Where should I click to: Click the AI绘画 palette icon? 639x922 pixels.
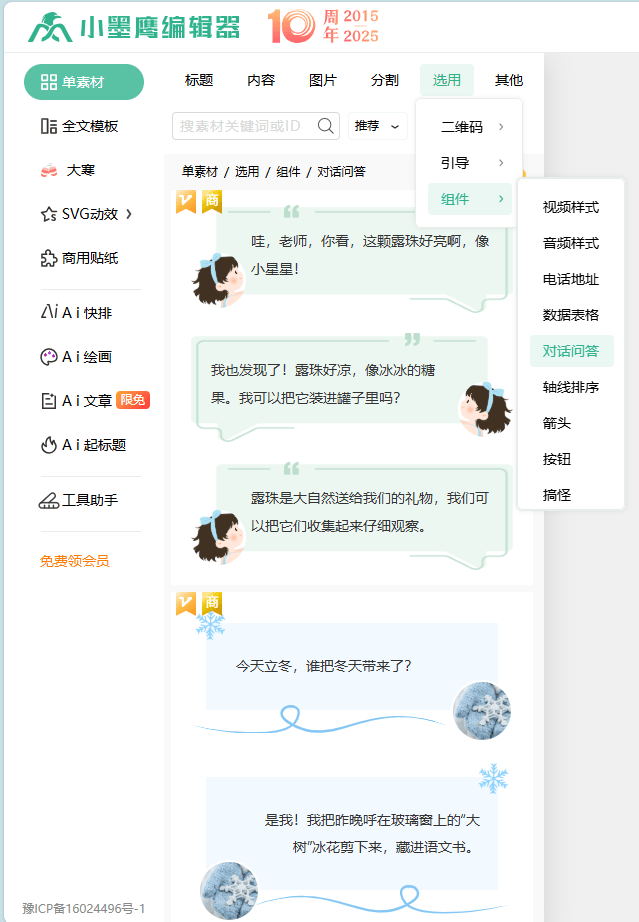click(x=48, y=357)
